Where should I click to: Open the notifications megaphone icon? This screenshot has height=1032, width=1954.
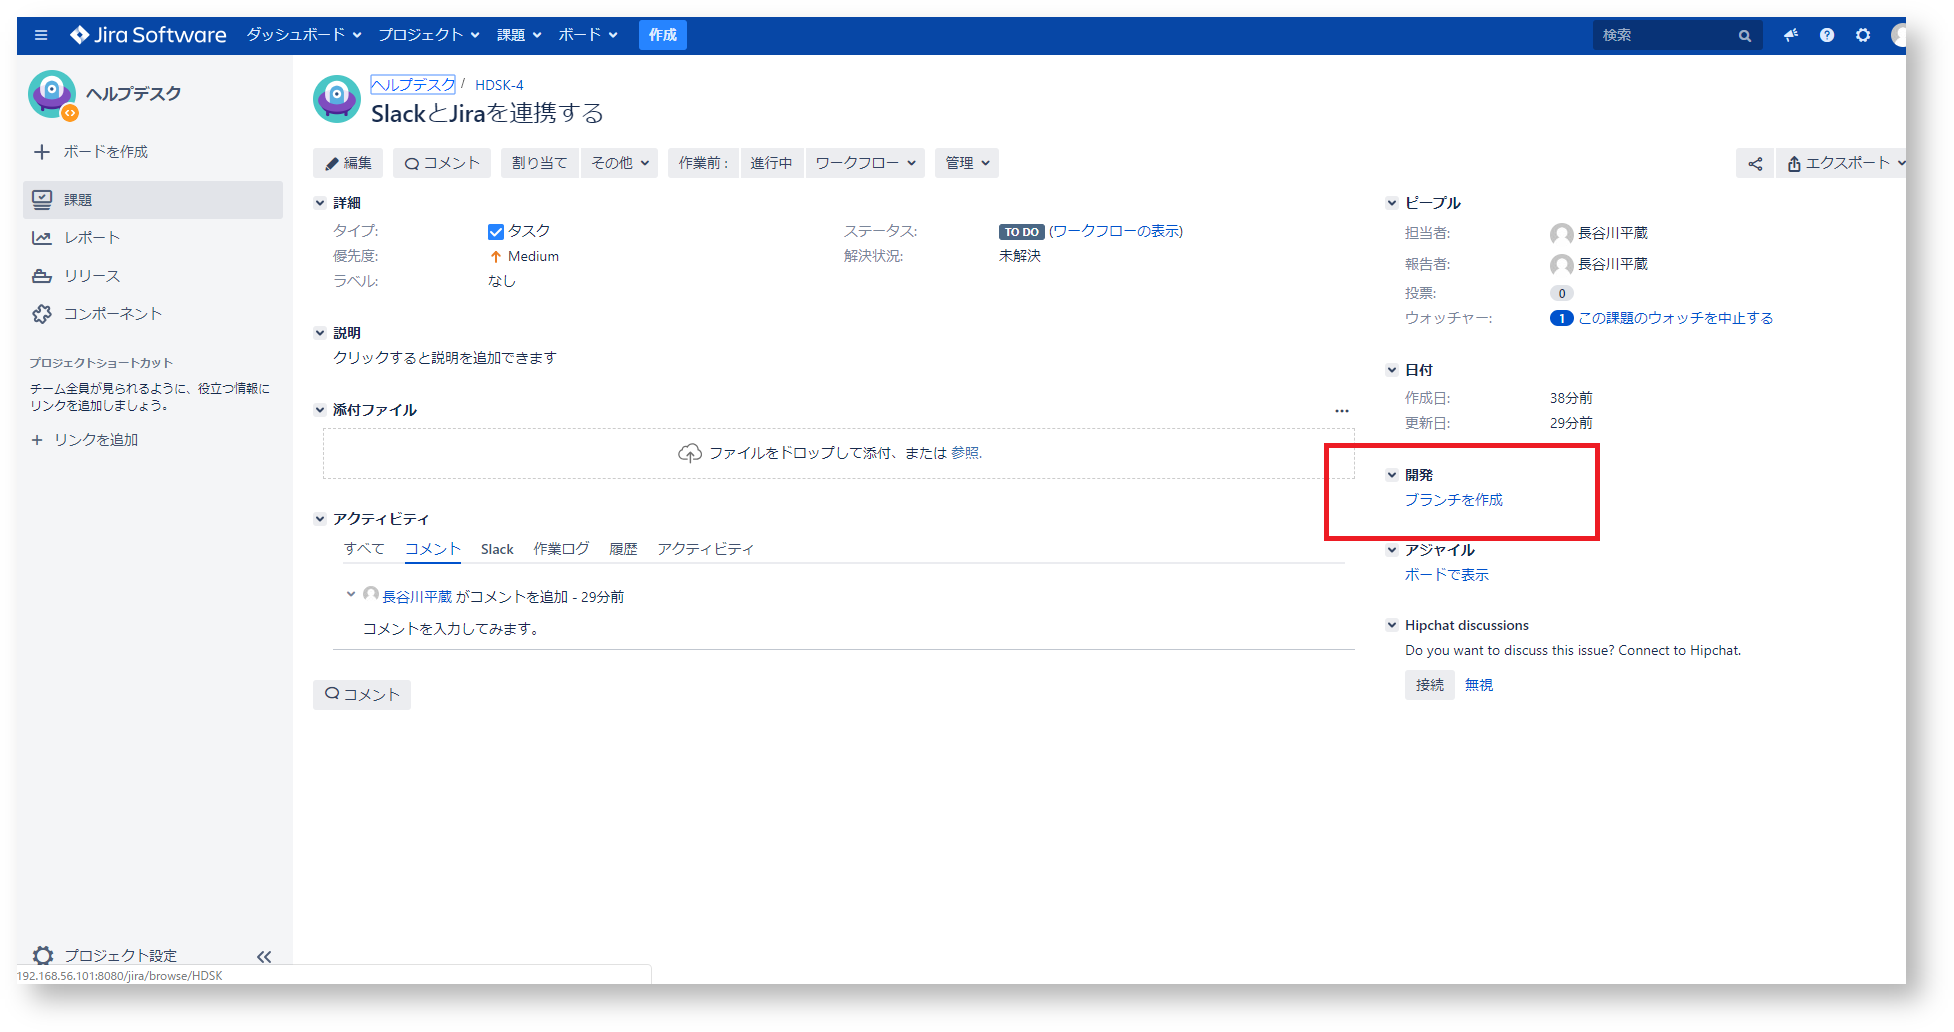(1791, 35)
